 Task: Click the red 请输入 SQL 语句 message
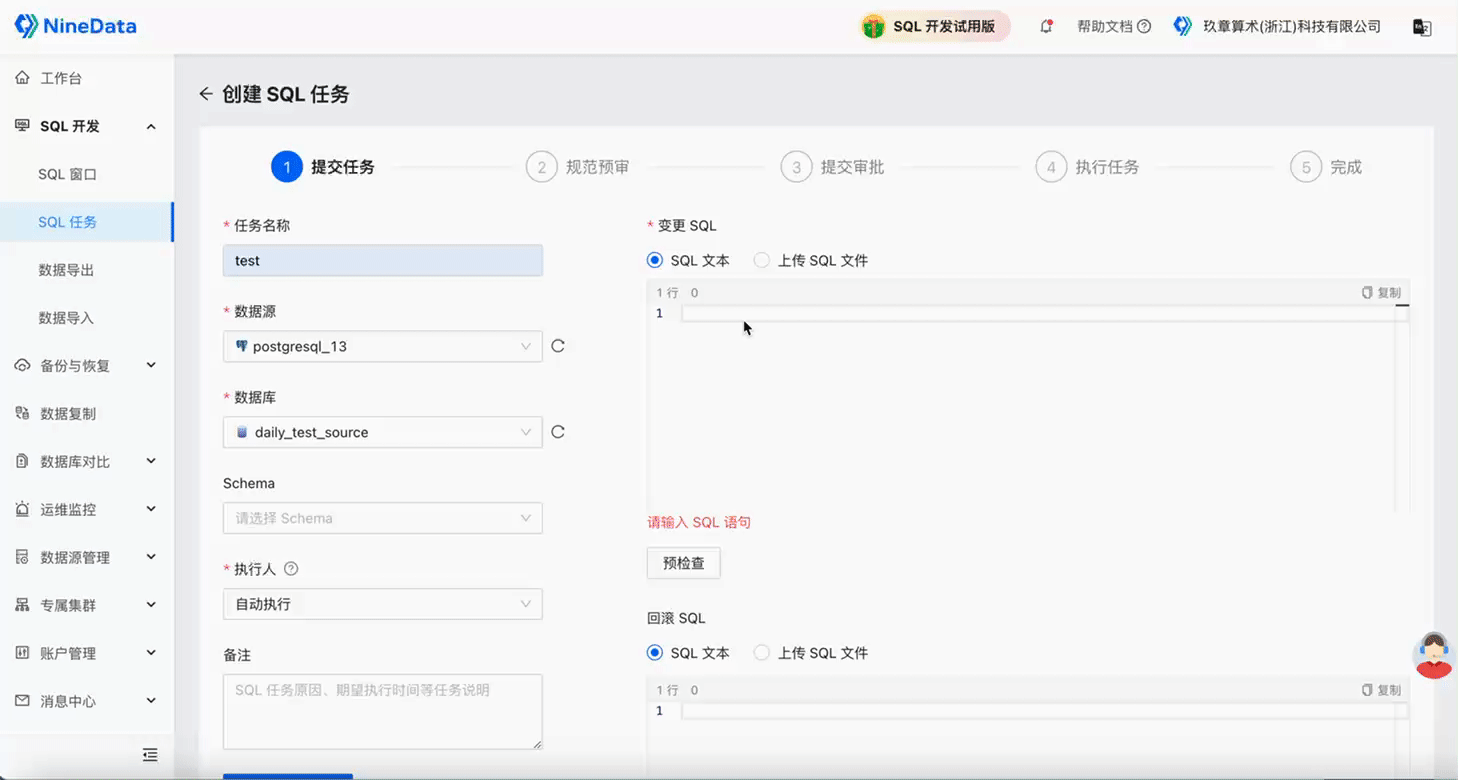click(x=699, y=522)
